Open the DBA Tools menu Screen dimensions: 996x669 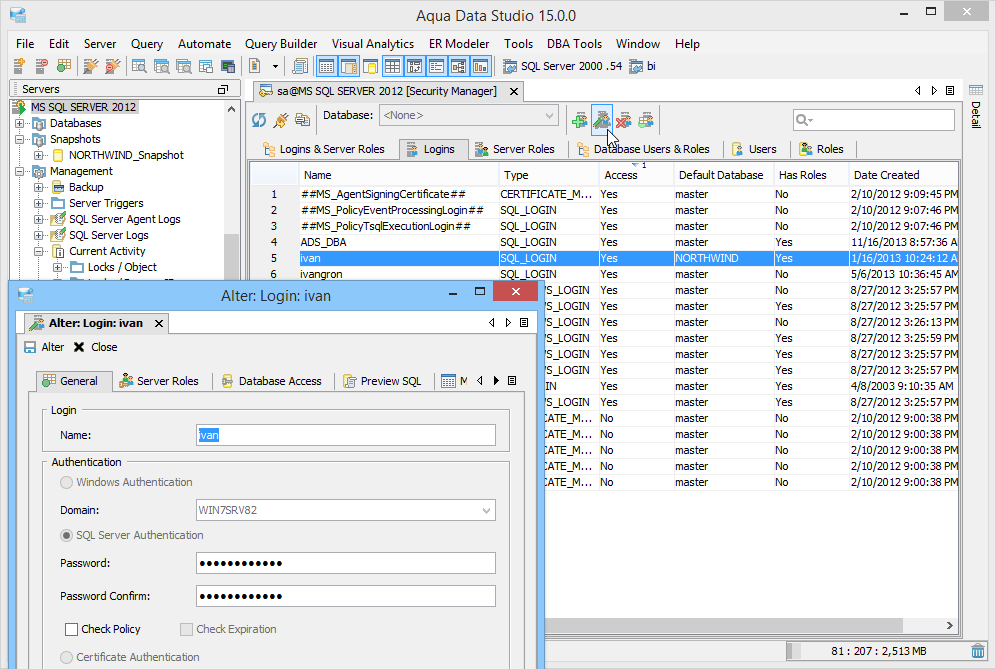tap(574, 44)
